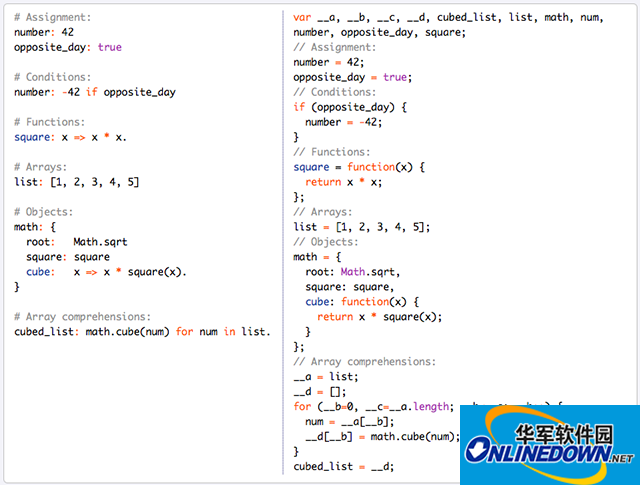Screen dimensions: 640x485
Task: Click the '__d[__b] = math.cube(num);' line
Action: [x=382, y=437]
